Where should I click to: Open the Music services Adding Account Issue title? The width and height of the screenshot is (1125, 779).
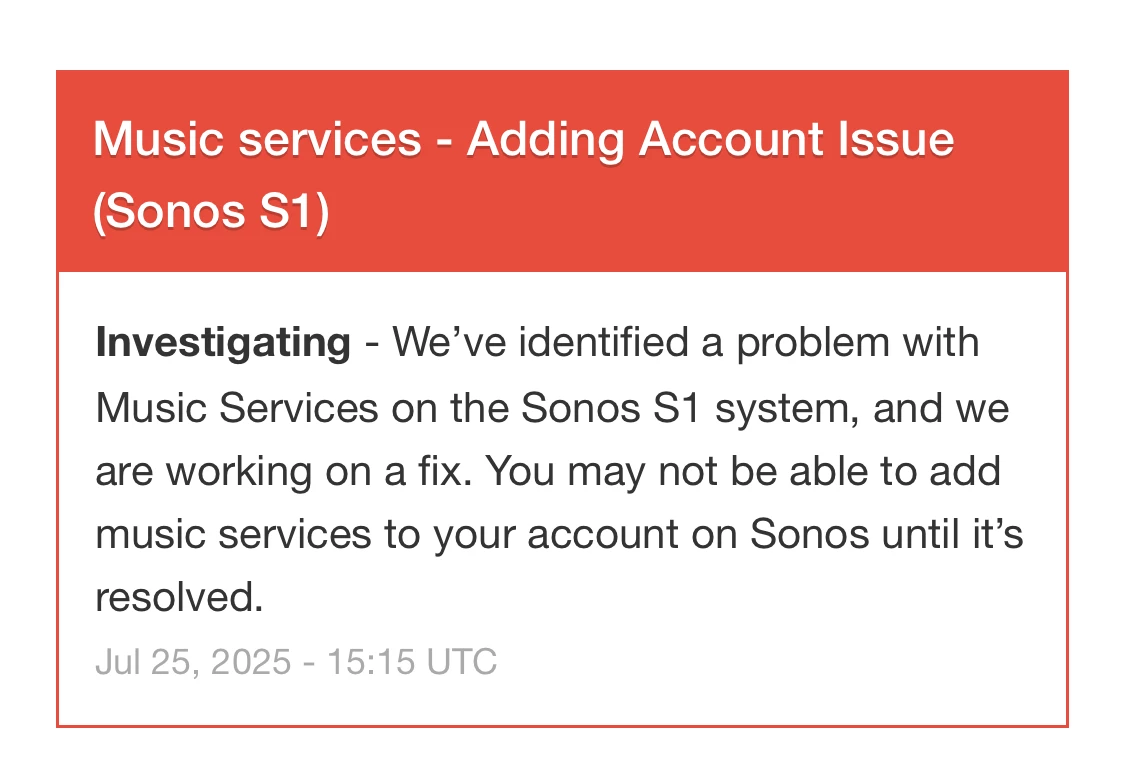(x=524, y=174)
